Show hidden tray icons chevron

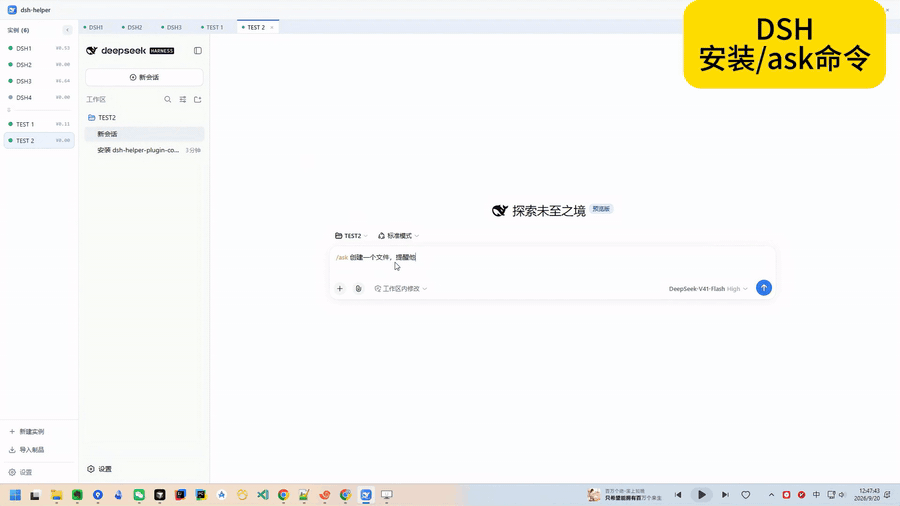pyautogui.click(x=771, y=495)
